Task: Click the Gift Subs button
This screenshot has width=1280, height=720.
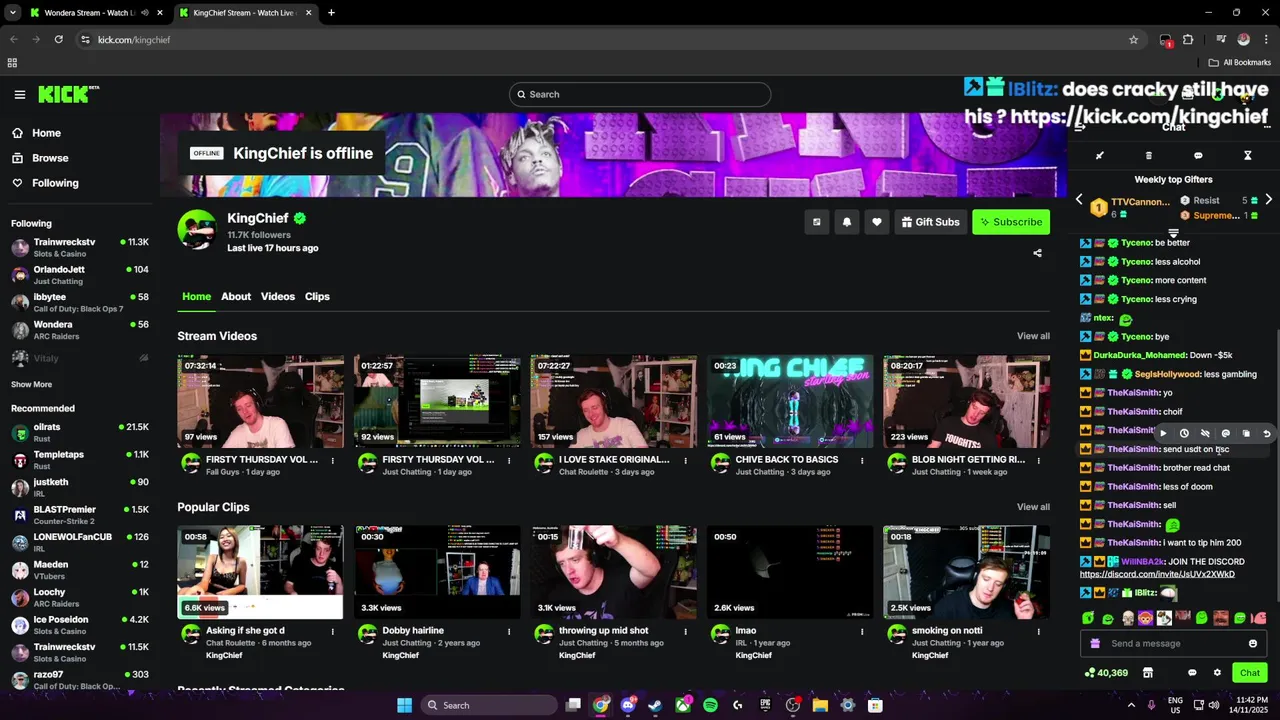Action: click(930, 222)
